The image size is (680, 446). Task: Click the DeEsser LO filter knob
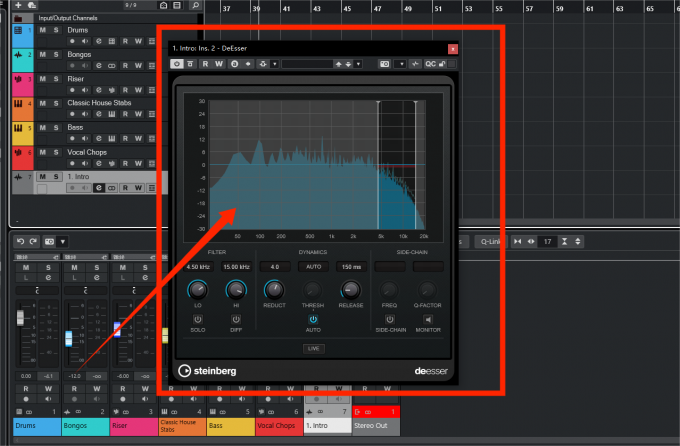tap(197, 290)
